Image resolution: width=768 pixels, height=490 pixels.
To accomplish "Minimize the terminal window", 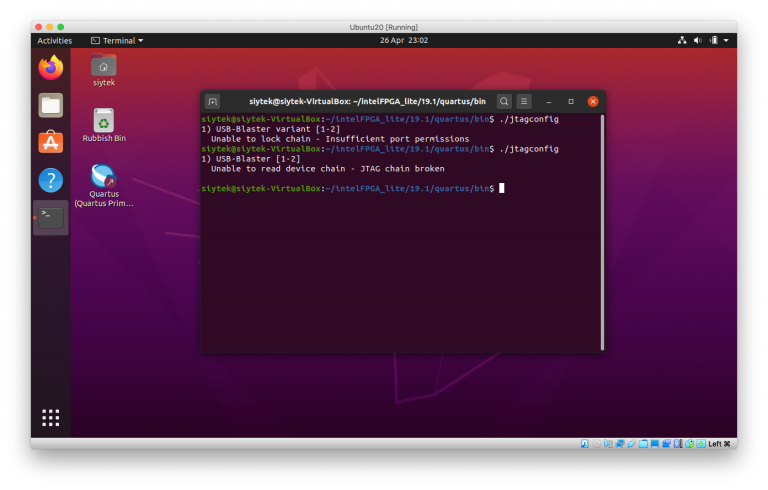I will 549,102.
